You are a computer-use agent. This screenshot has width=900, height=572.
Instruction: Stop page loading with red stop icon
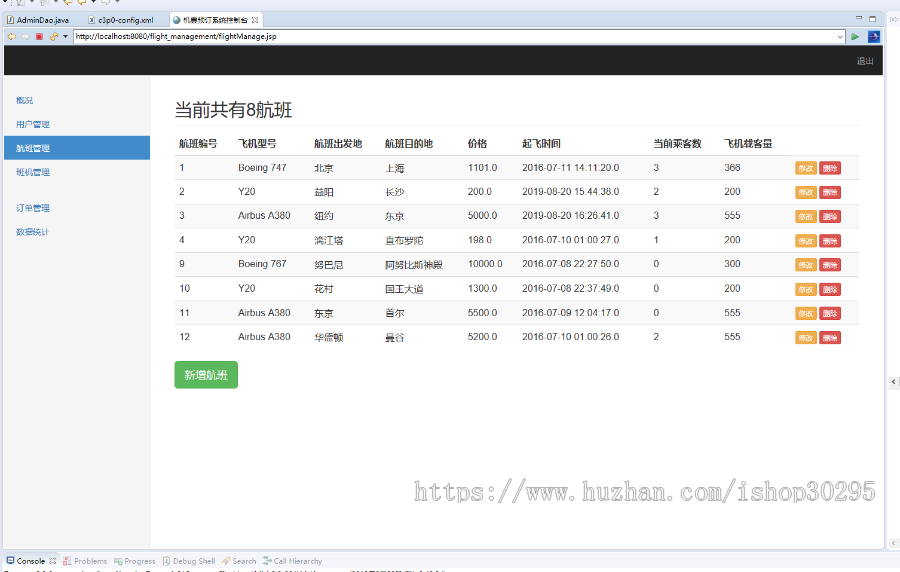click(39, 37)
